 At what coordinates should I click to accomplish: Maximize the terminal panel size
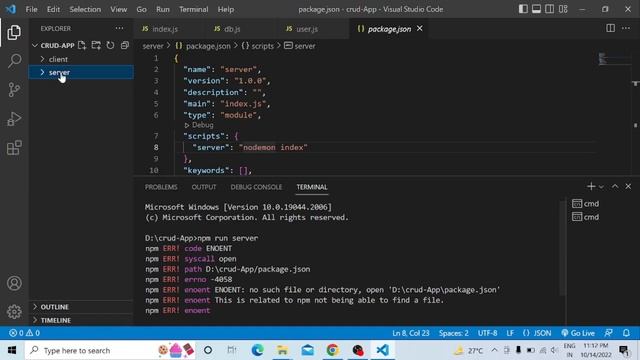pyautogui.click(x=615, y=187)
